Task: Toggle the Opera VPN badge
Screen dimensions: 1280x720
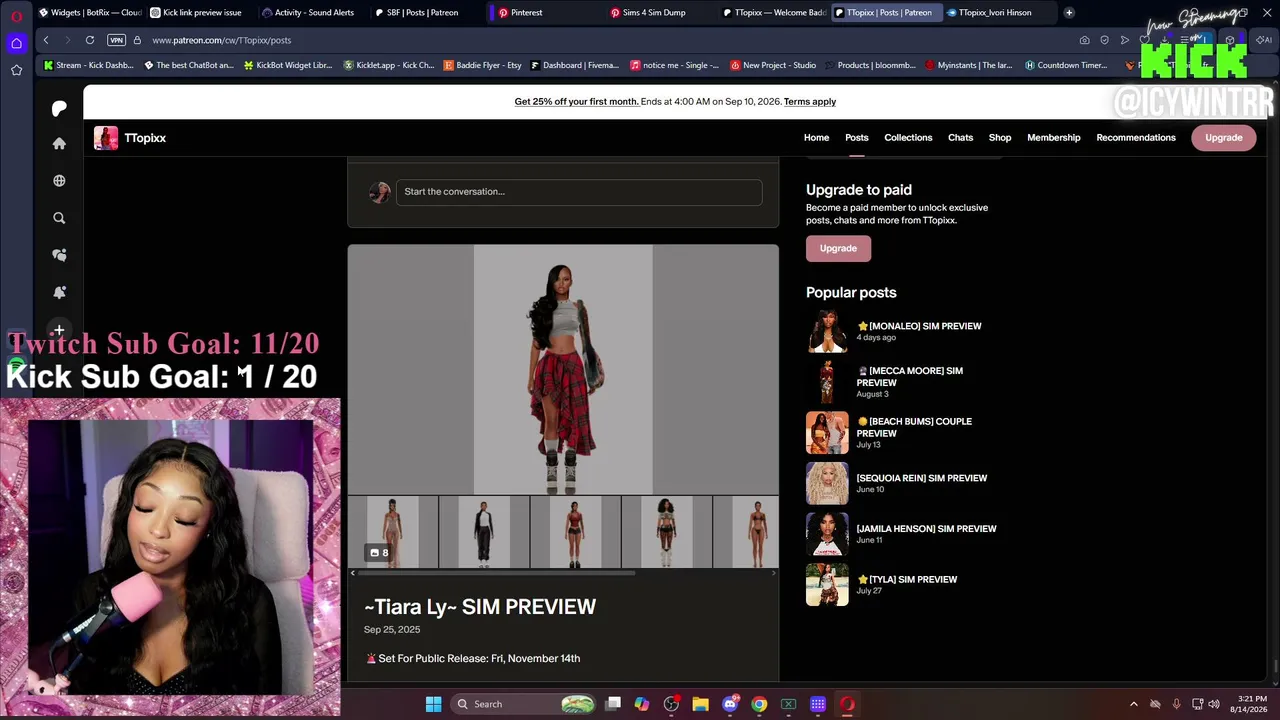Action: coord(116,40)
